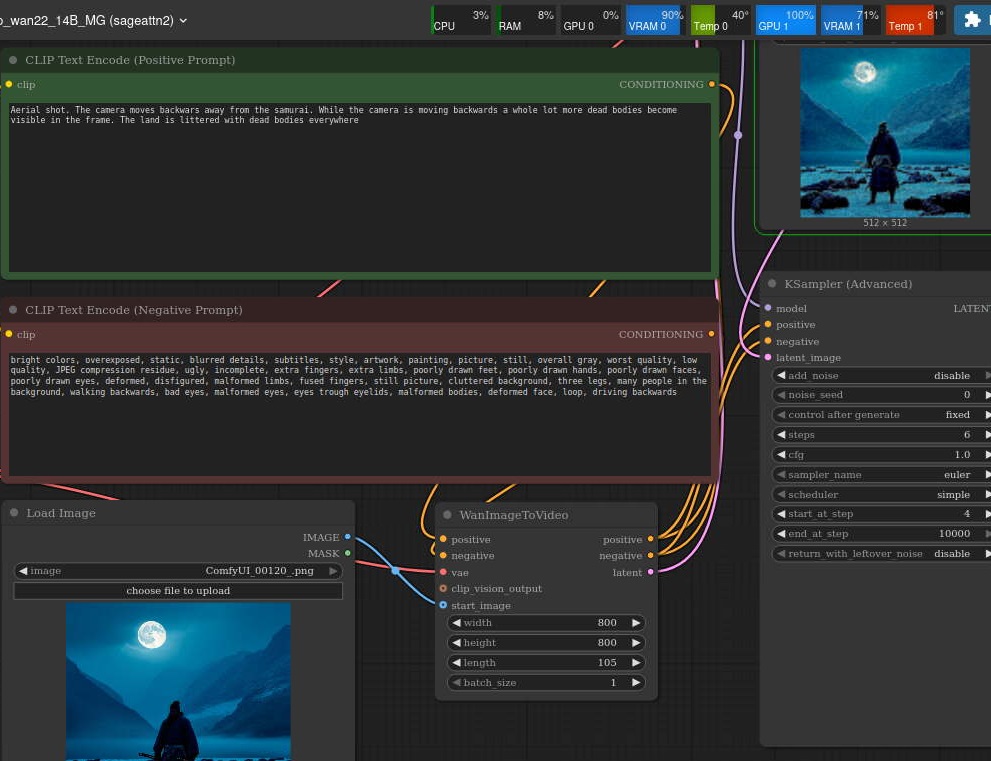
Task: Click inside the negative prompt text area
Action: click(x=360, y=430)
